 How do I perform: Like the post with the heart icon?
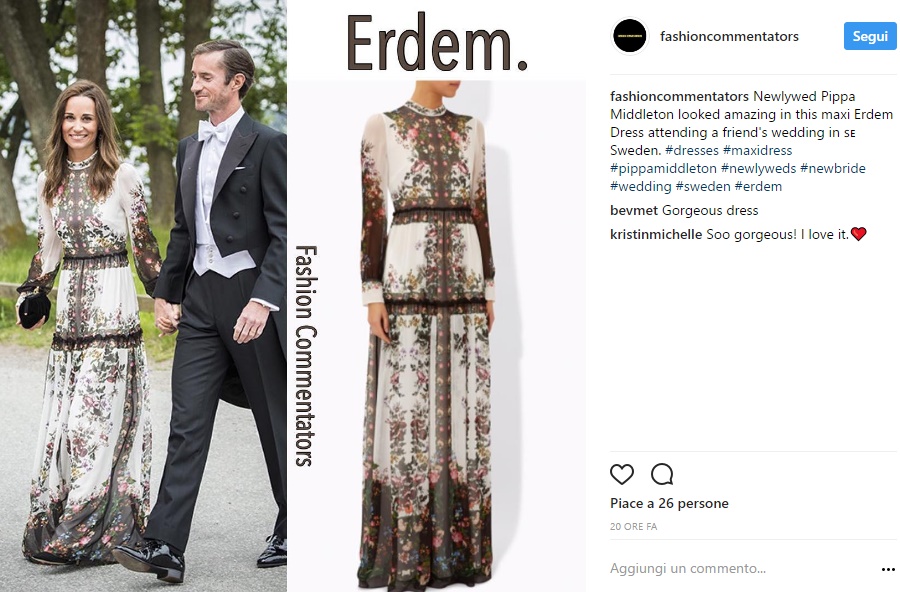coord(622,474)
